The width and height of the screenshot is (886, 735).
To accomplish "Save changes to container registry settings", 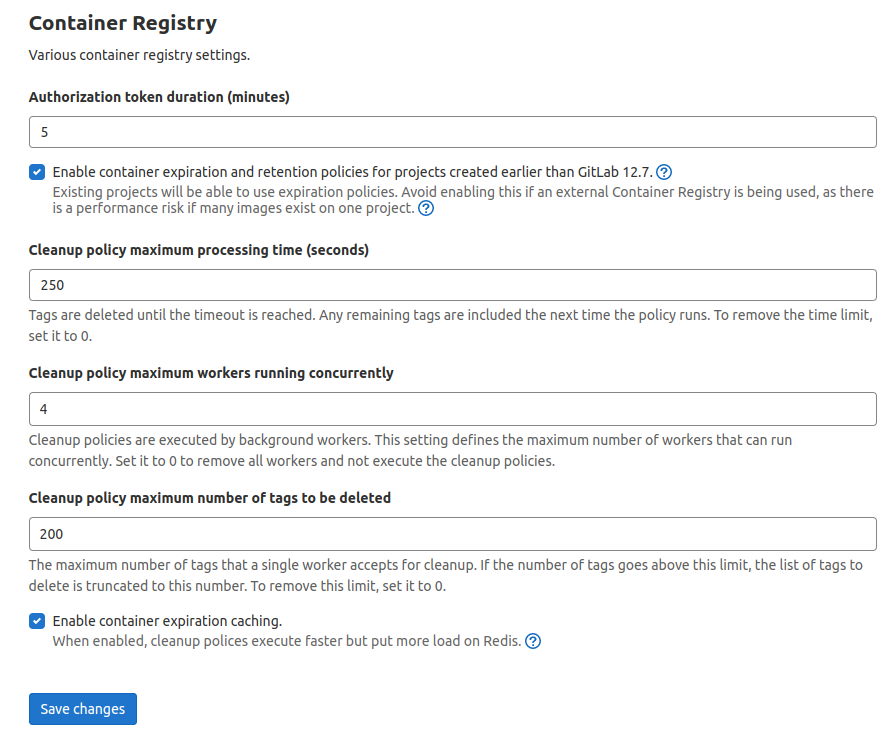I will click(83, 709).
